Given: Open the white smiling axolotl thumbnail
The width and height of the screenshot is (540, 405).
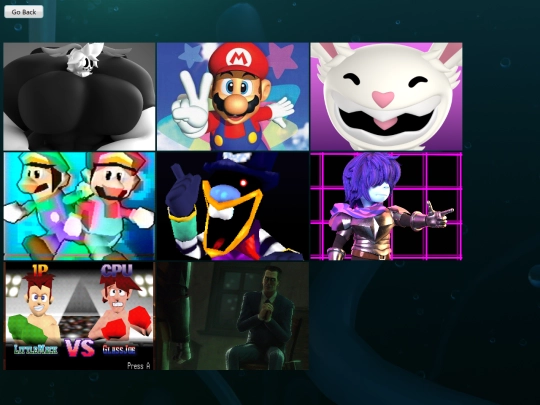Looking at the screenshot, I should 386,96.
